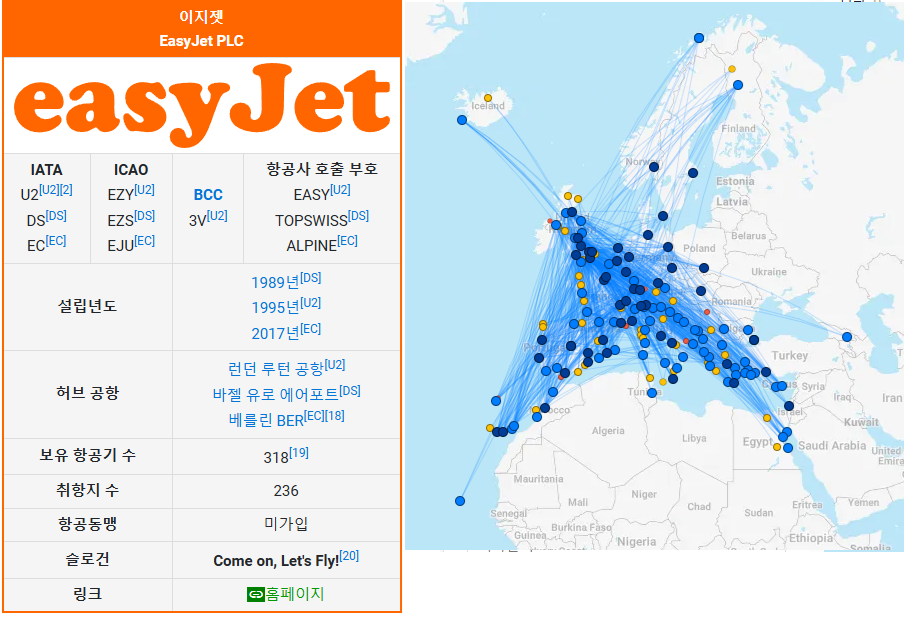Select the 허브 공항 label
Screen dimensions: 904x628
tap(88, 393)
